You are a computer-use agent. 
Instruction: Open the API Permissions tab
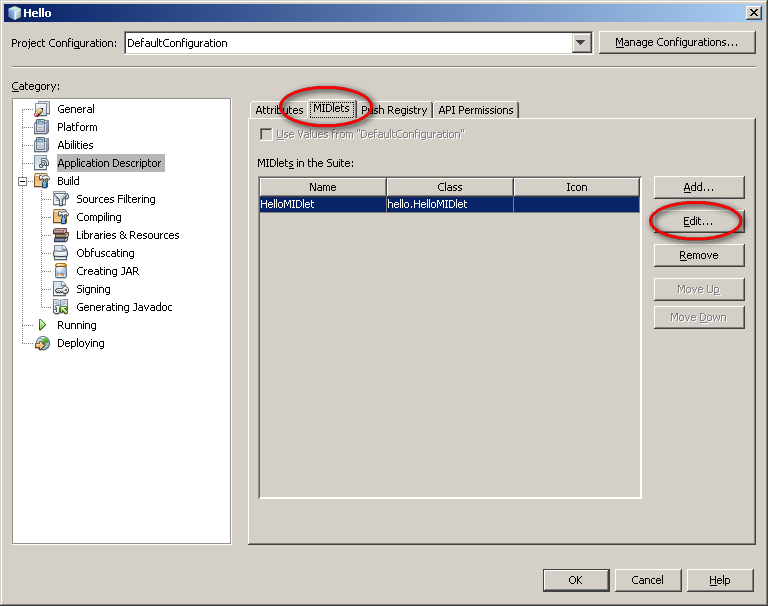[x=476, y=110]
